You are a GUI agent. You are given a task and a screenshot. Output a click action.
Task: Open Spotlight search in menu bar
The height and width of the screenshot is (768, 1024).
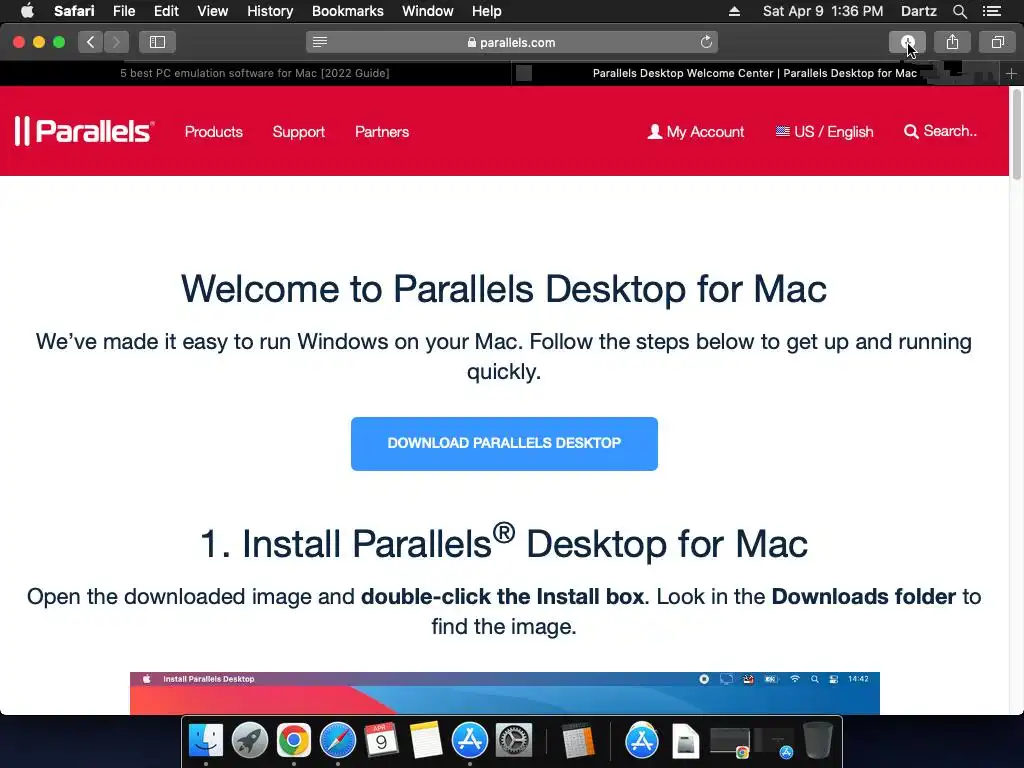(x=959, y=11)
